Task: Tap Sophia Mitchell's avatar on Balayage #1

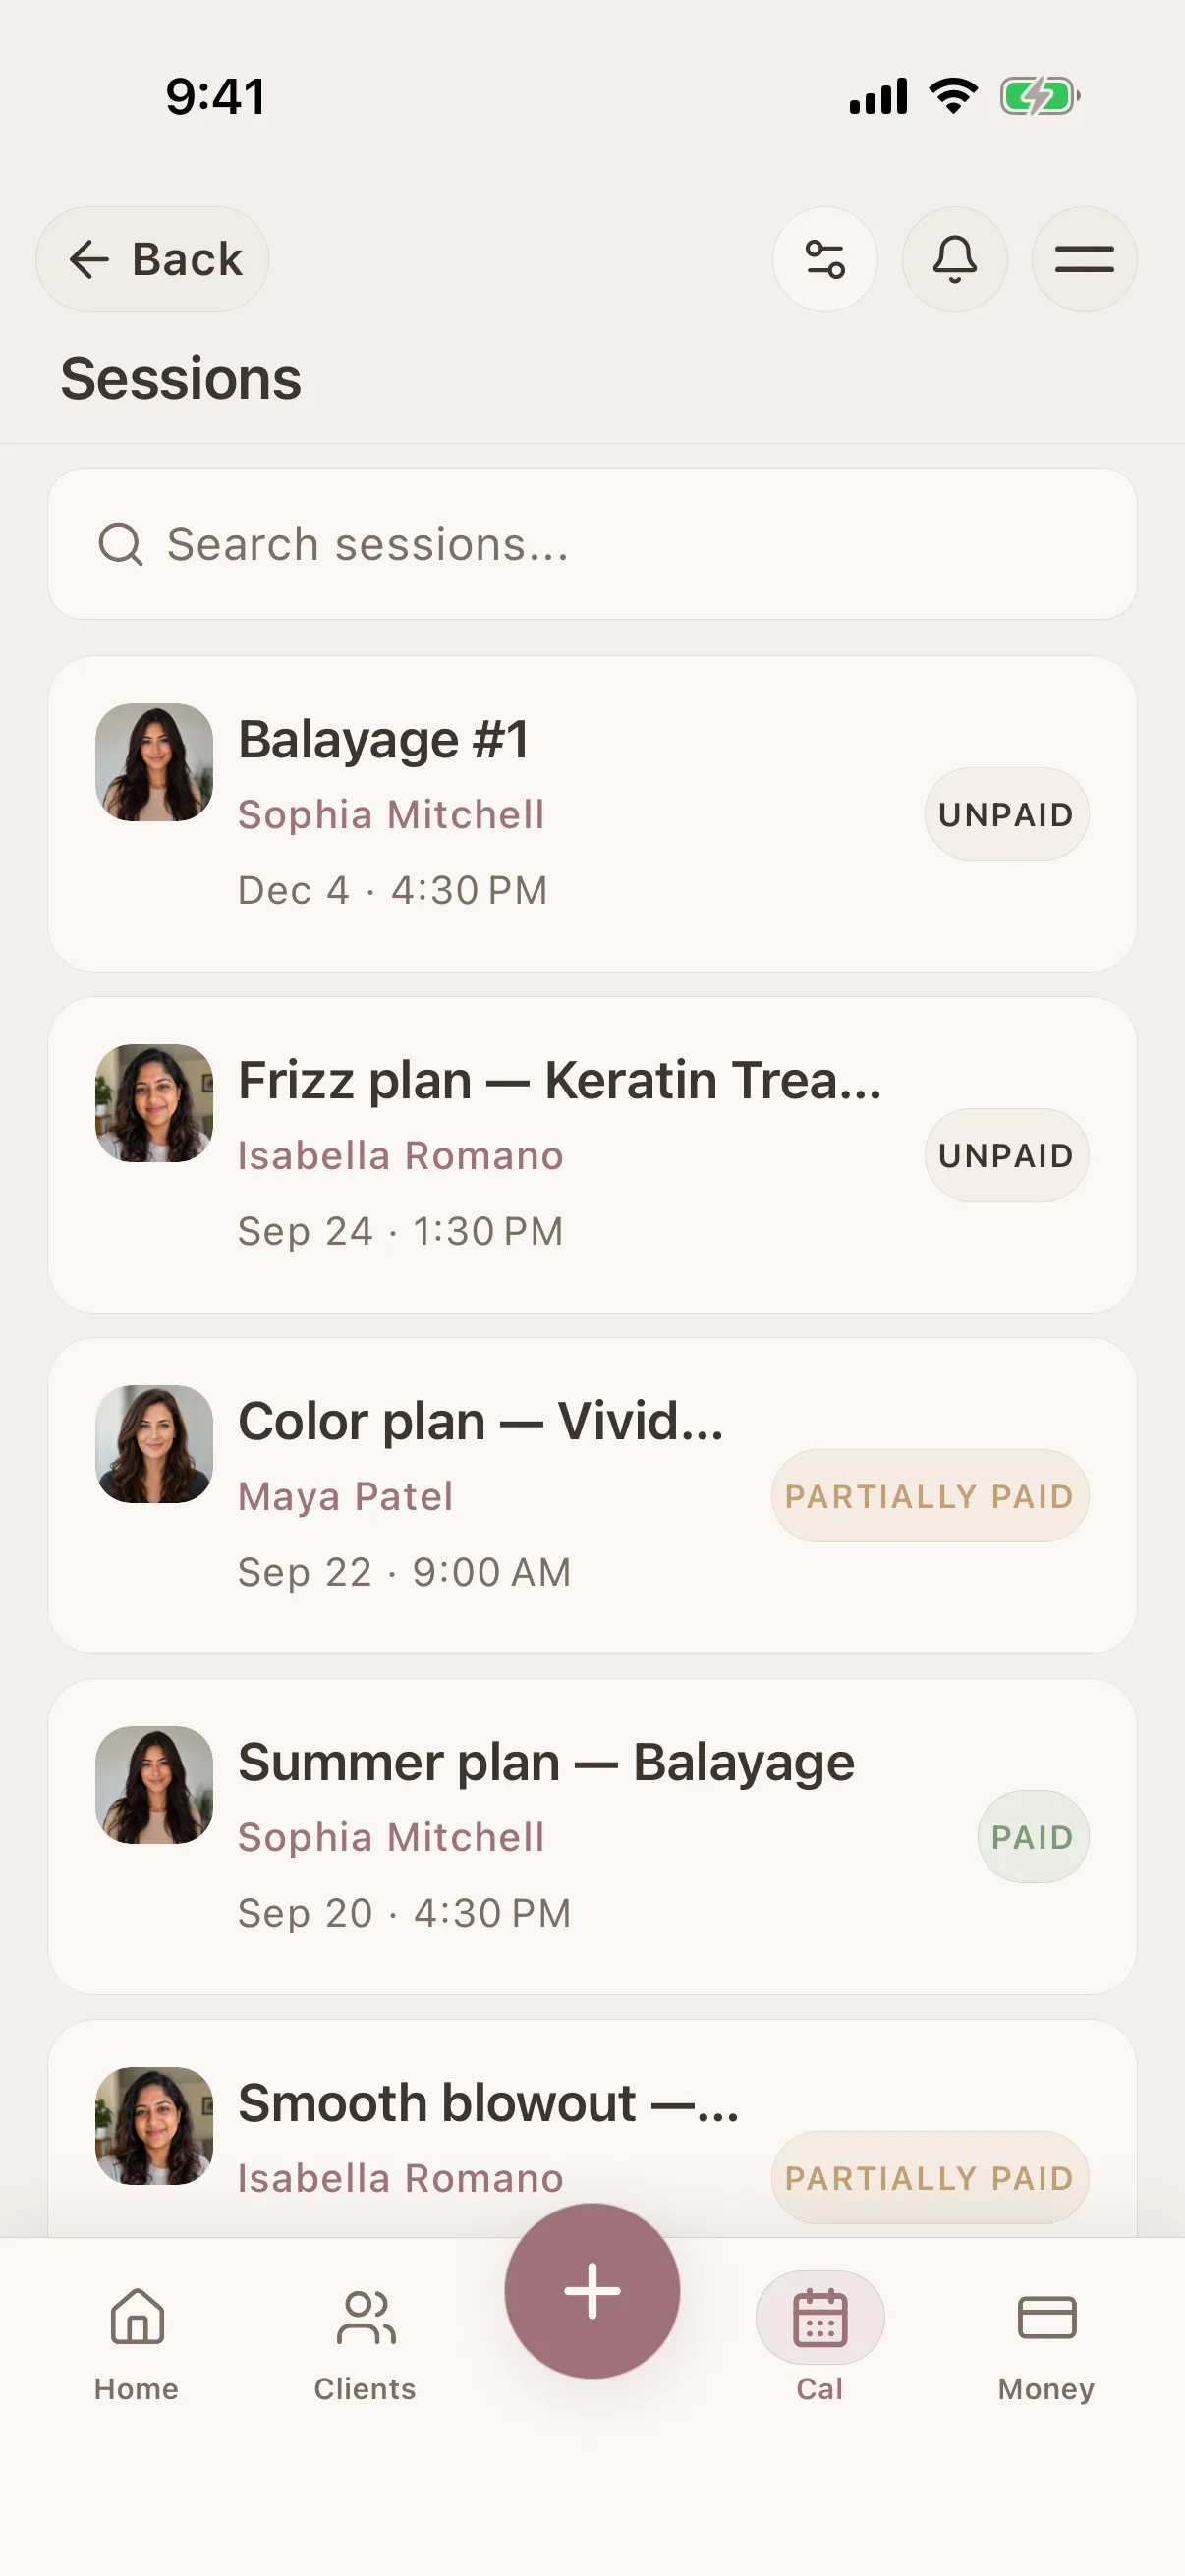Action: (154, 762)
